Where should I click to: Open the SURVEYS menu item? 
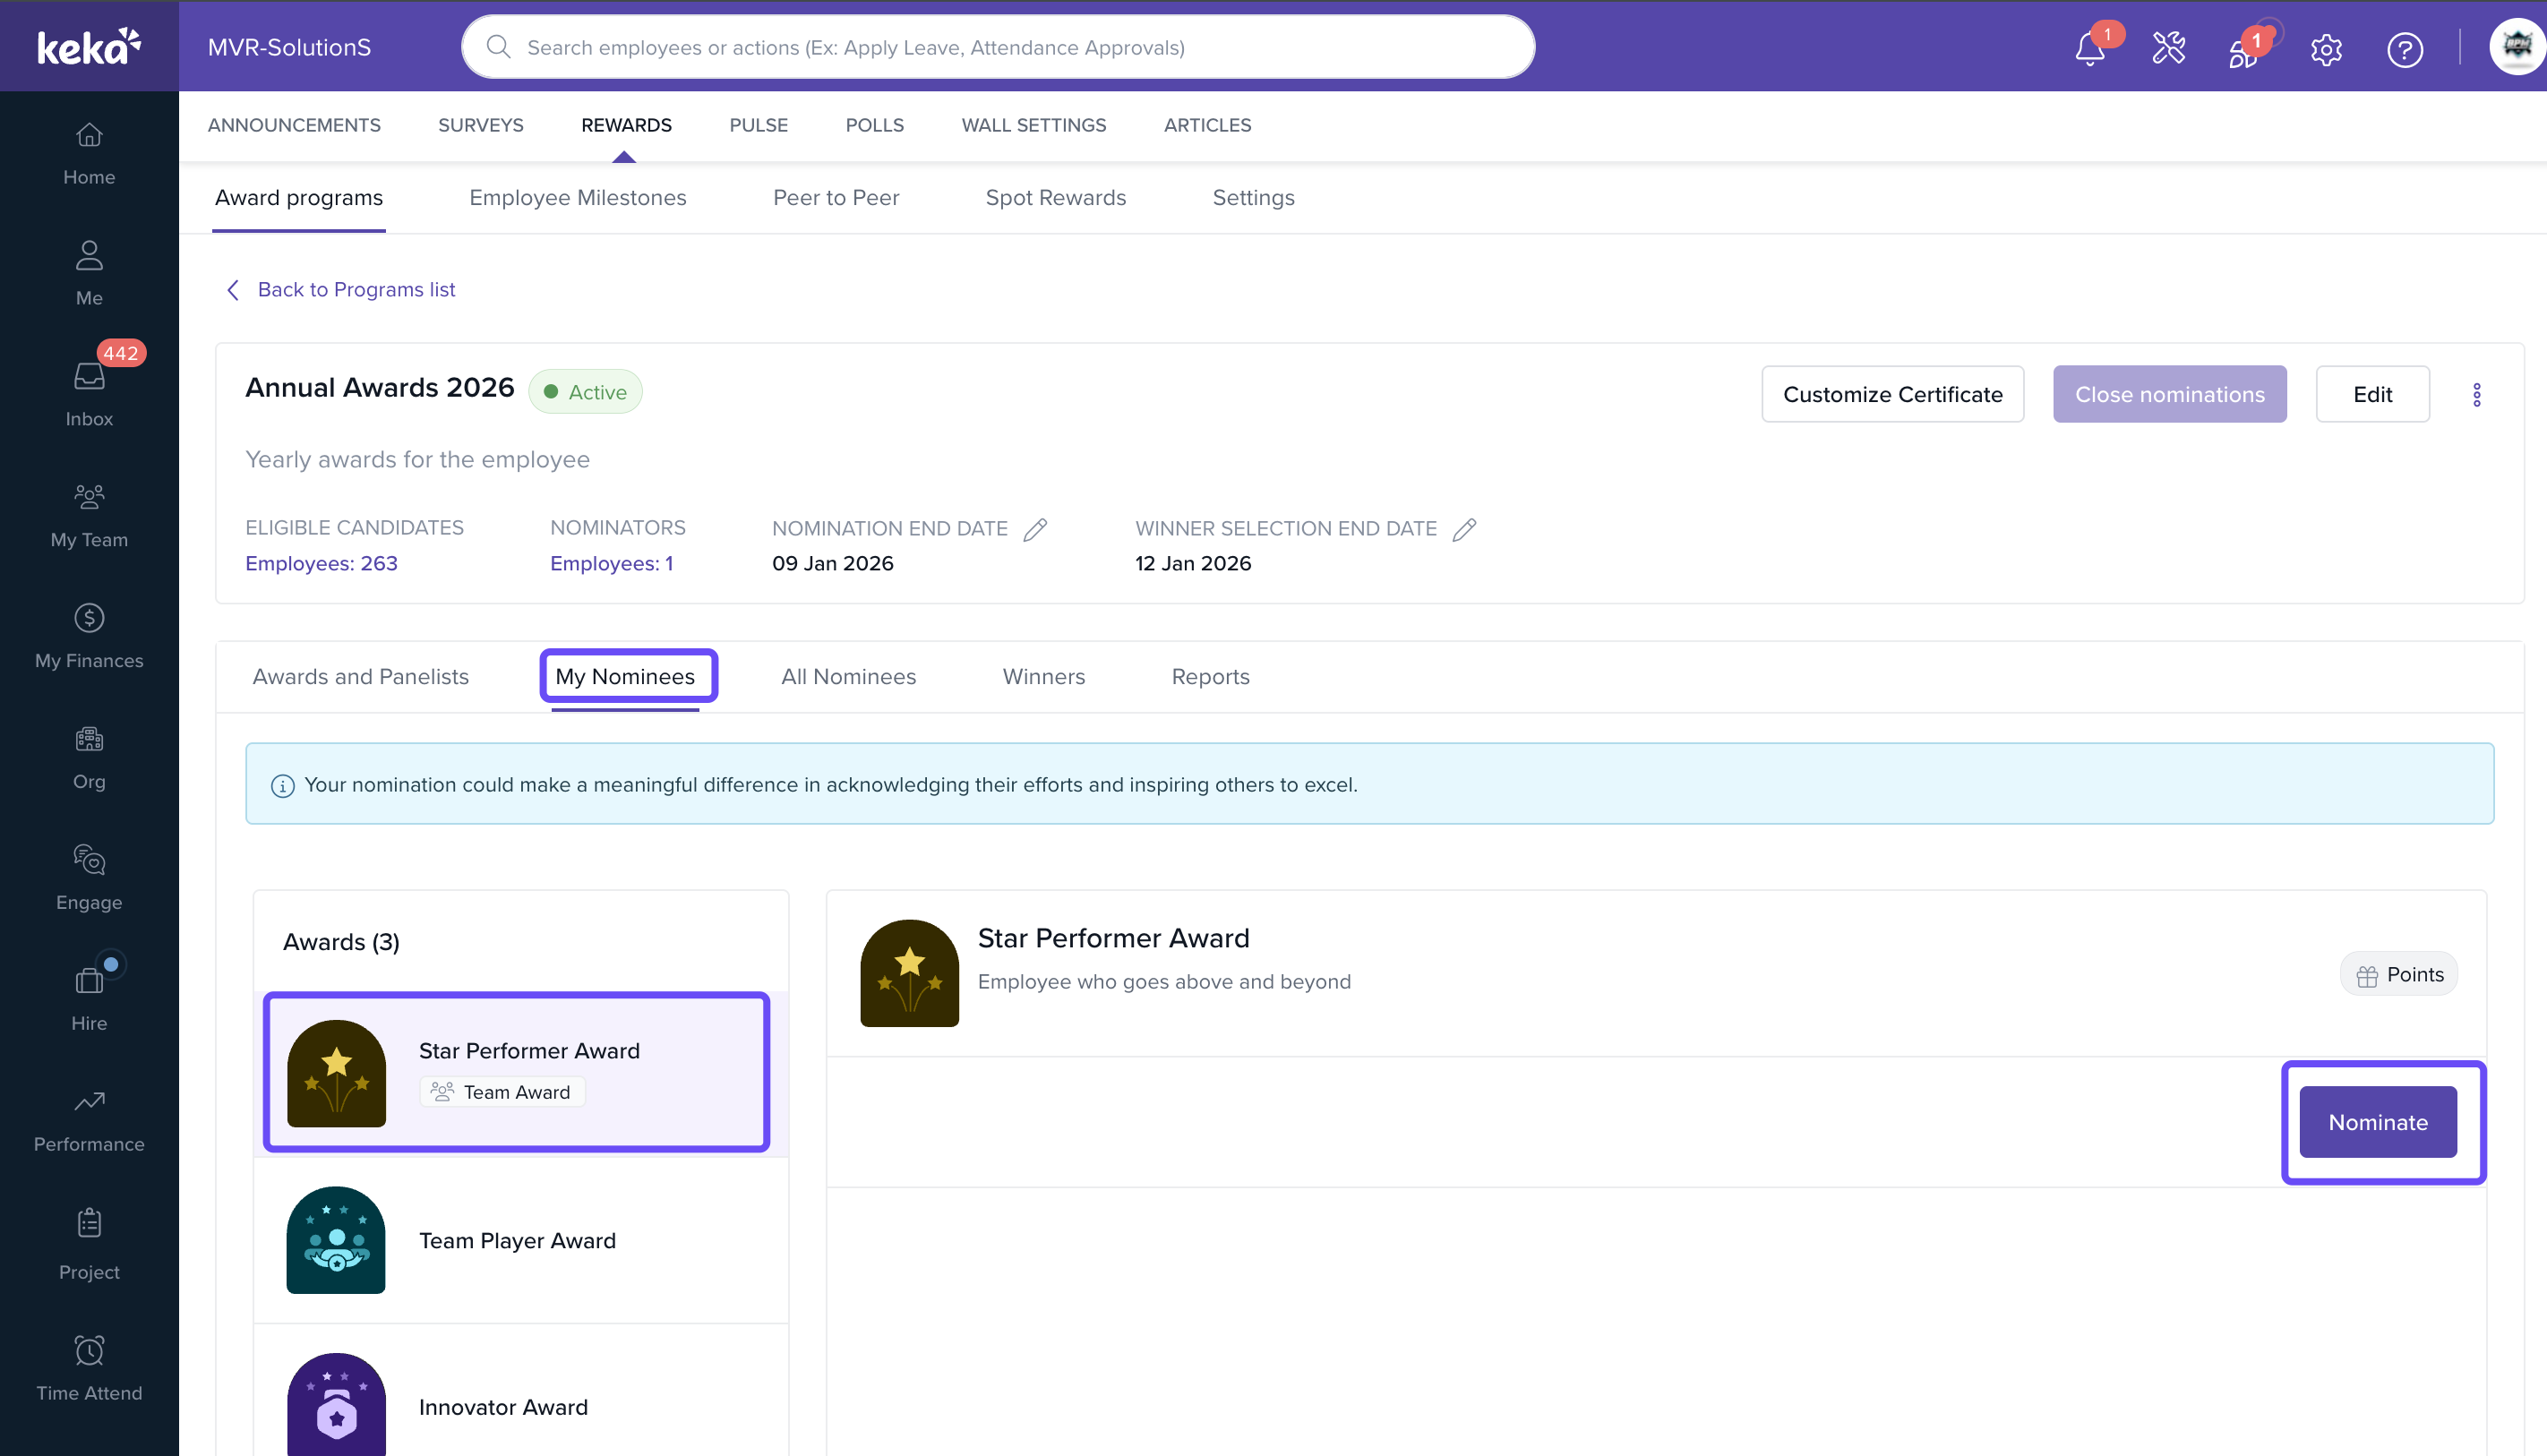[x=480, y=125]
